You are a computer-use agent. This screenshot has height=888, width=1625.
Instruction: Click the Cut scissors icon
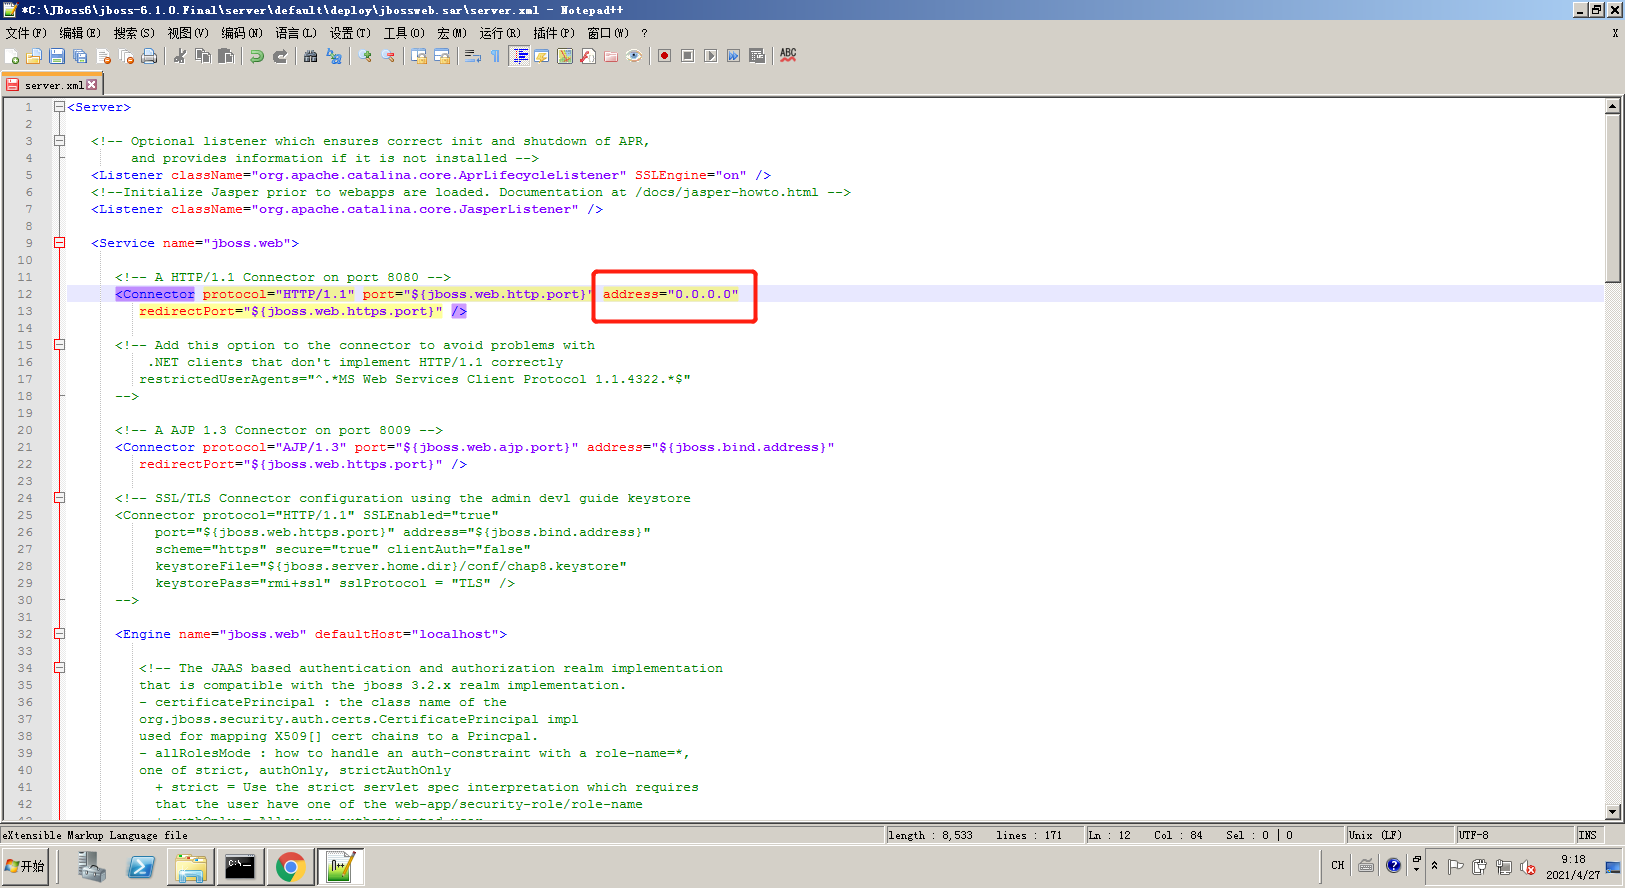coord(180,56)
